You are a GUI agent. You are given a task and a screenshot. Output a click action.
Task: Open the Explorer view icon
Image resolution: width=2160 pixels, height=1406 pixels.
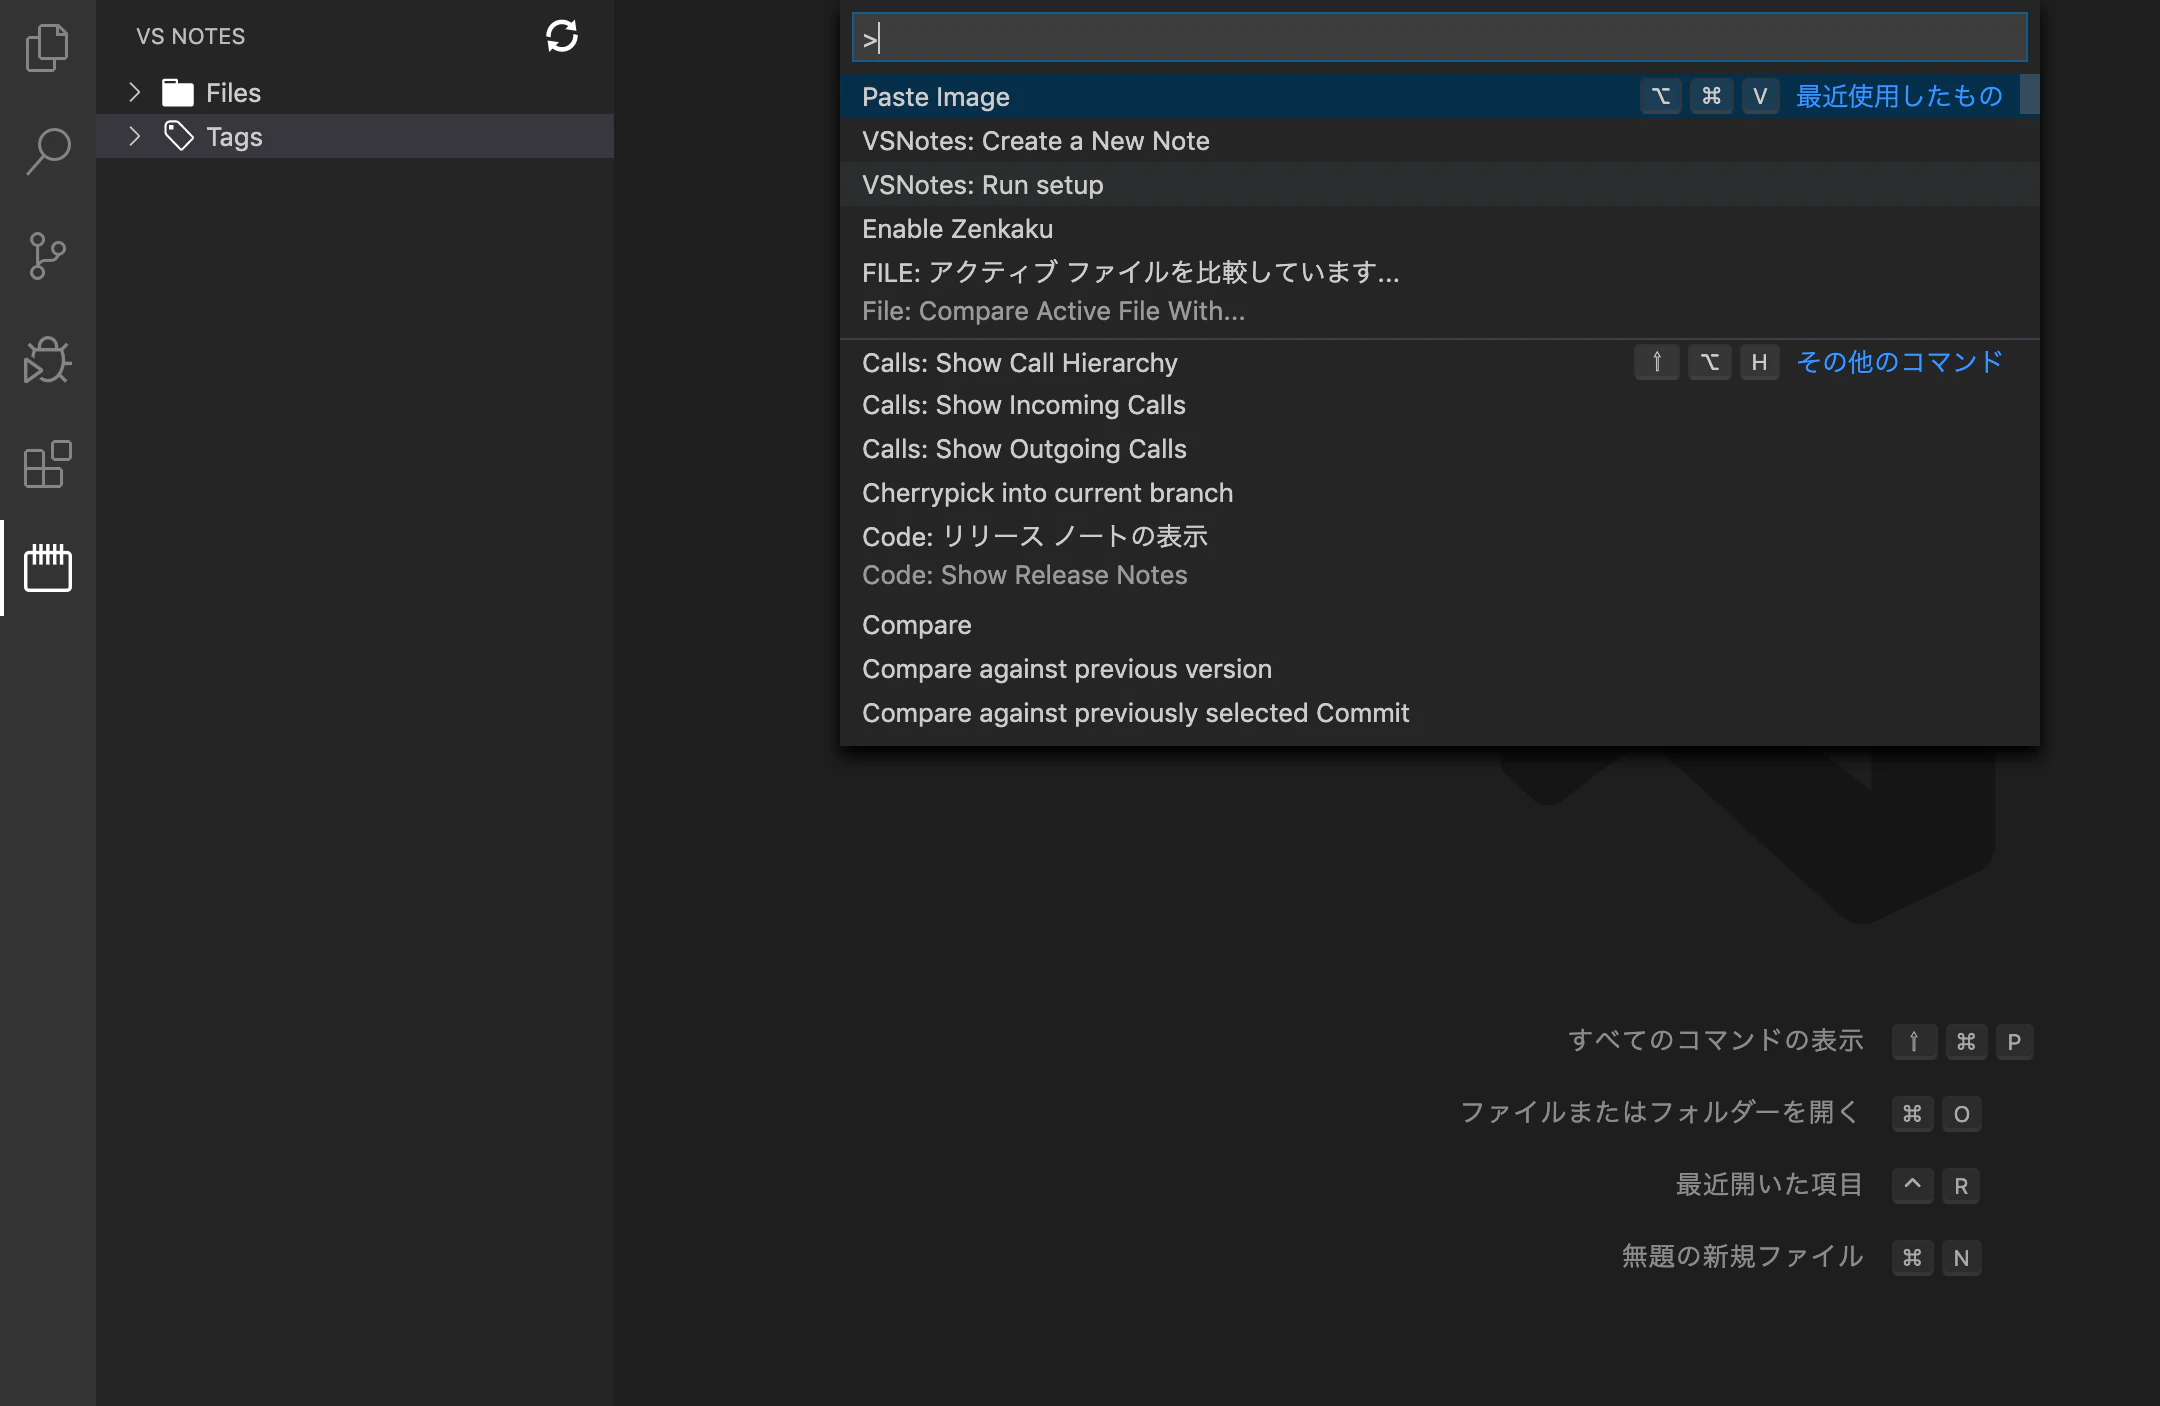click(47, 47)
